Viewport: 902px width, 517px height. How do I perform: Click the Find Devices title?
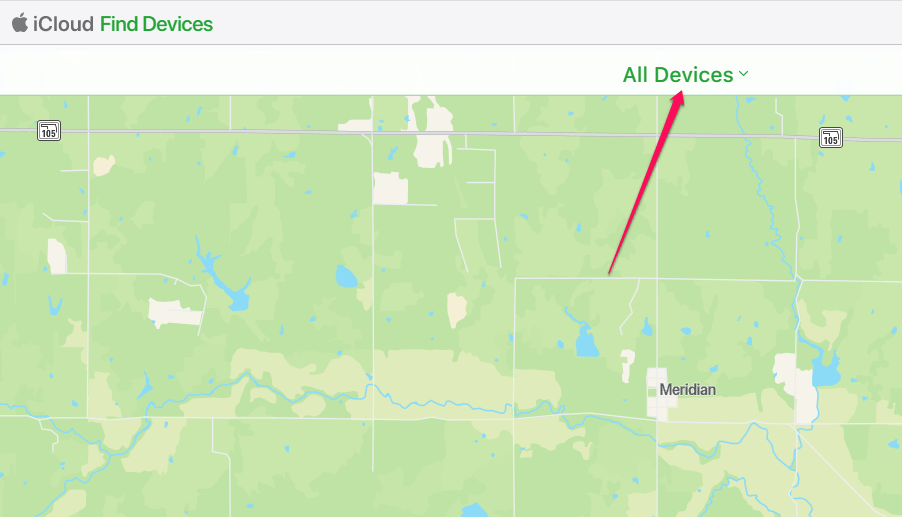tap(156, 24)
